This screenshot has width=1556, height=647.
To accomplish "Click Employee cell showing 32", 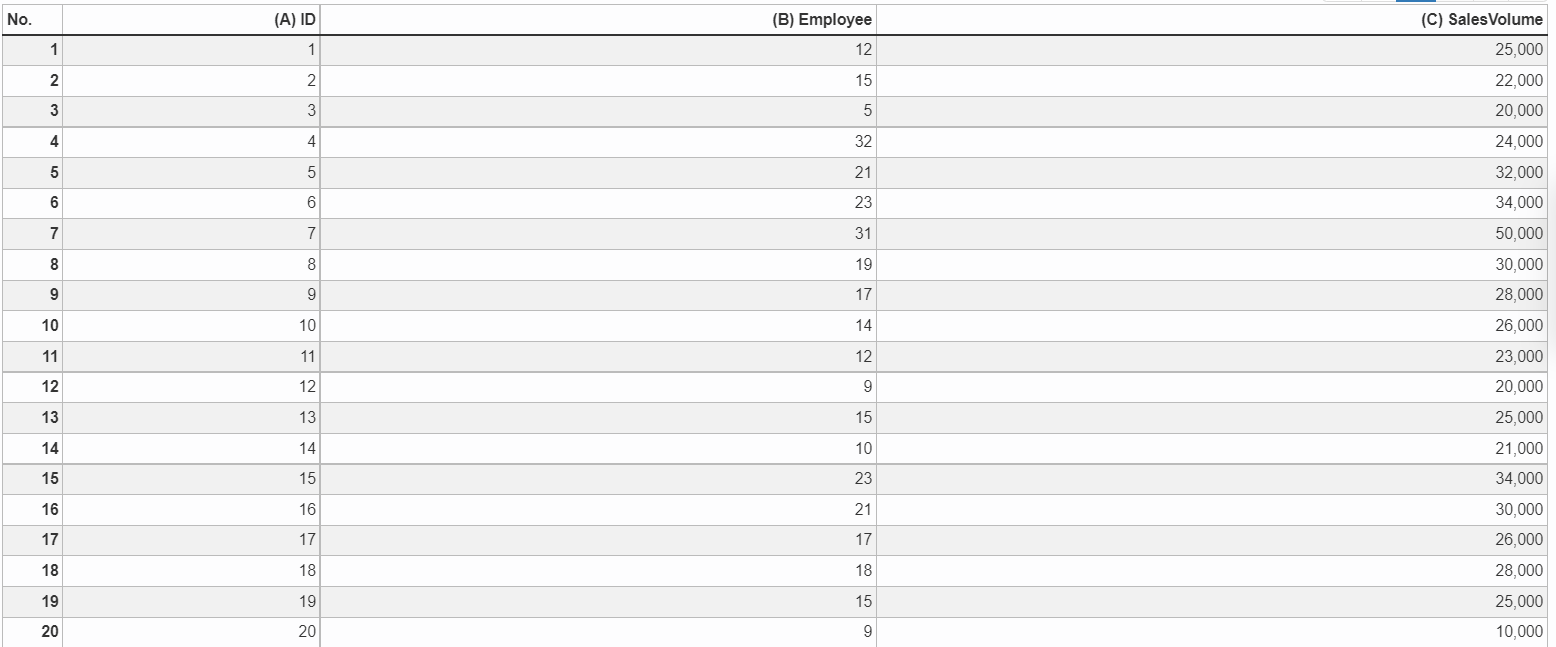I will coord(598,142).
